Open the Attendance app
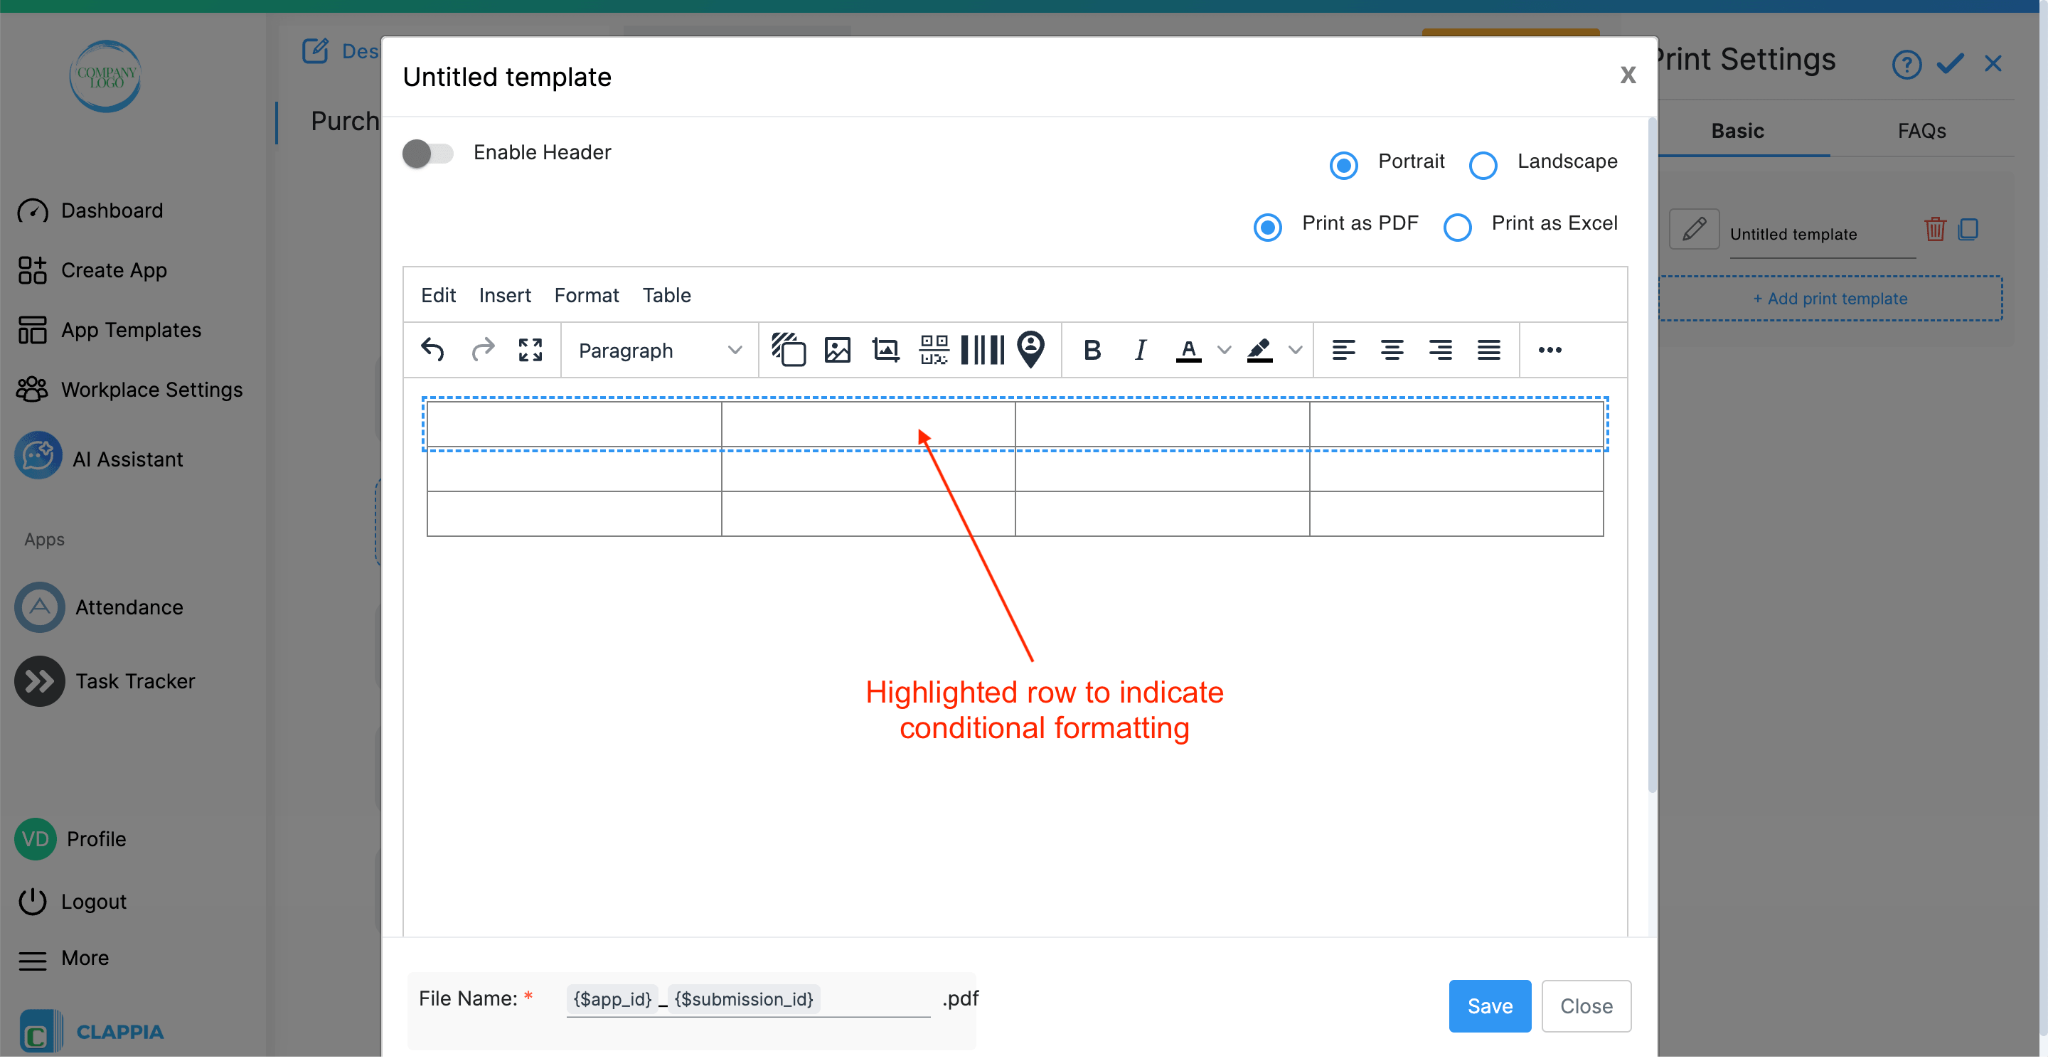Screen dimensions: 2048x1057 pyautogui.click(x=99, y=607)
